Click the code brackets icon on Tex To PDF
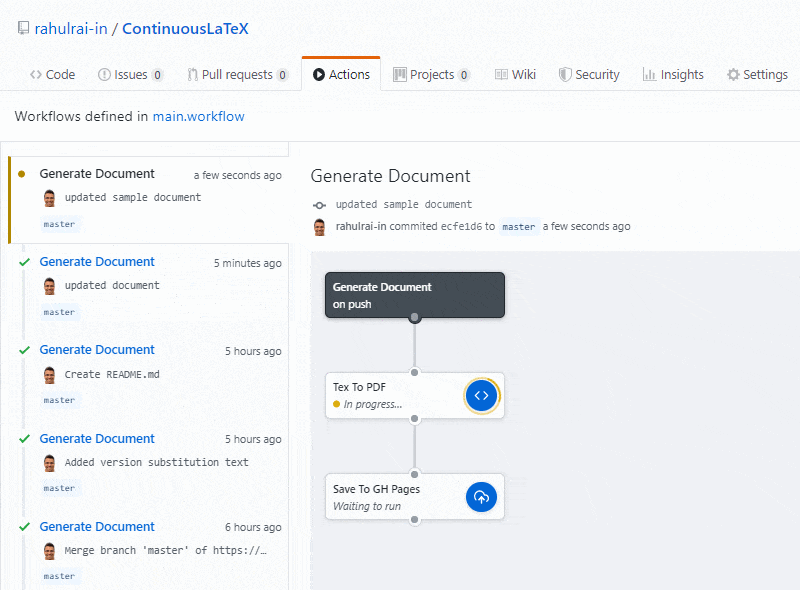 pos(481,396)
